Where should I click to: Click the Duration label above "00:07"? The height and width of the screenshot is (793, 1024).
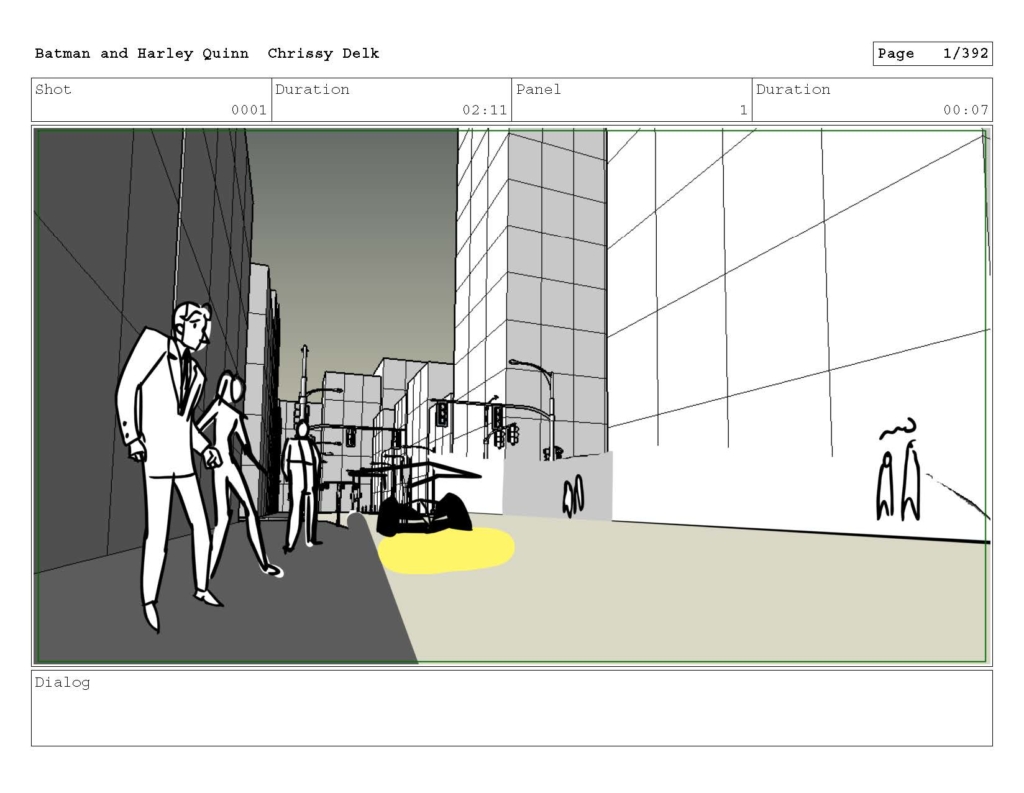(x=793, y=89)
